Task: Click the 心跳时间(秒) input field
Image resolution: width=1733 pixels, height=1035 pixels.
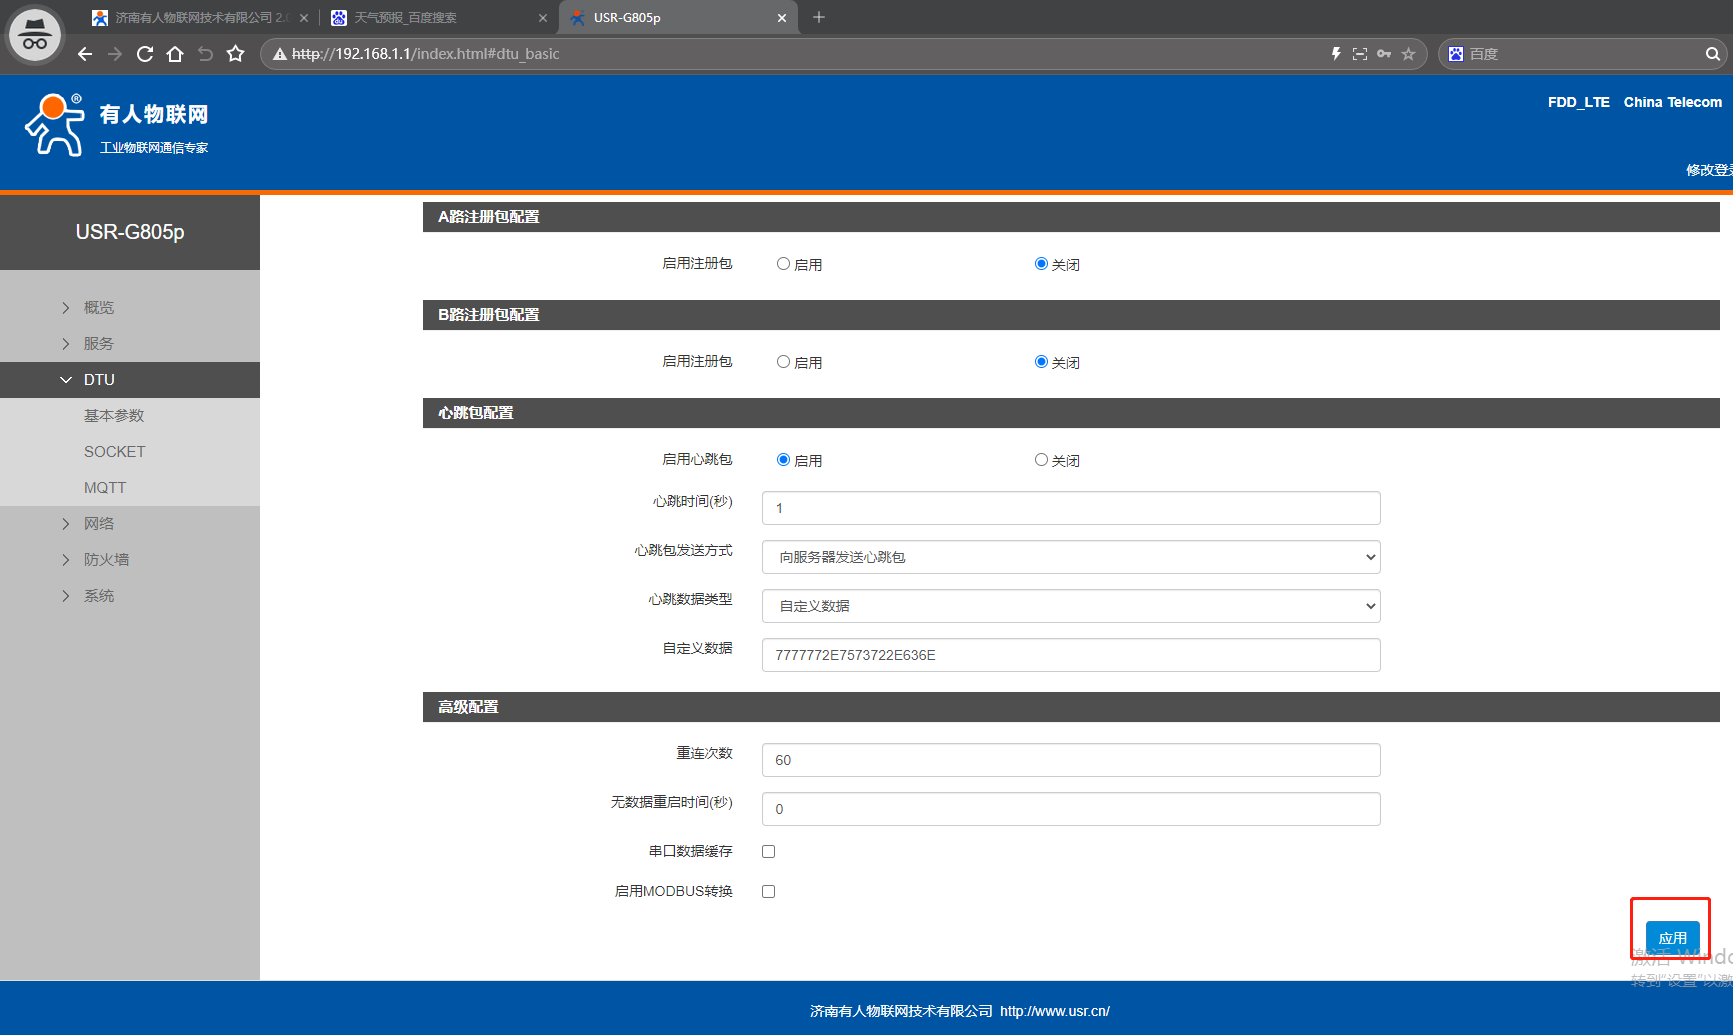Action: pos(1070,508)
